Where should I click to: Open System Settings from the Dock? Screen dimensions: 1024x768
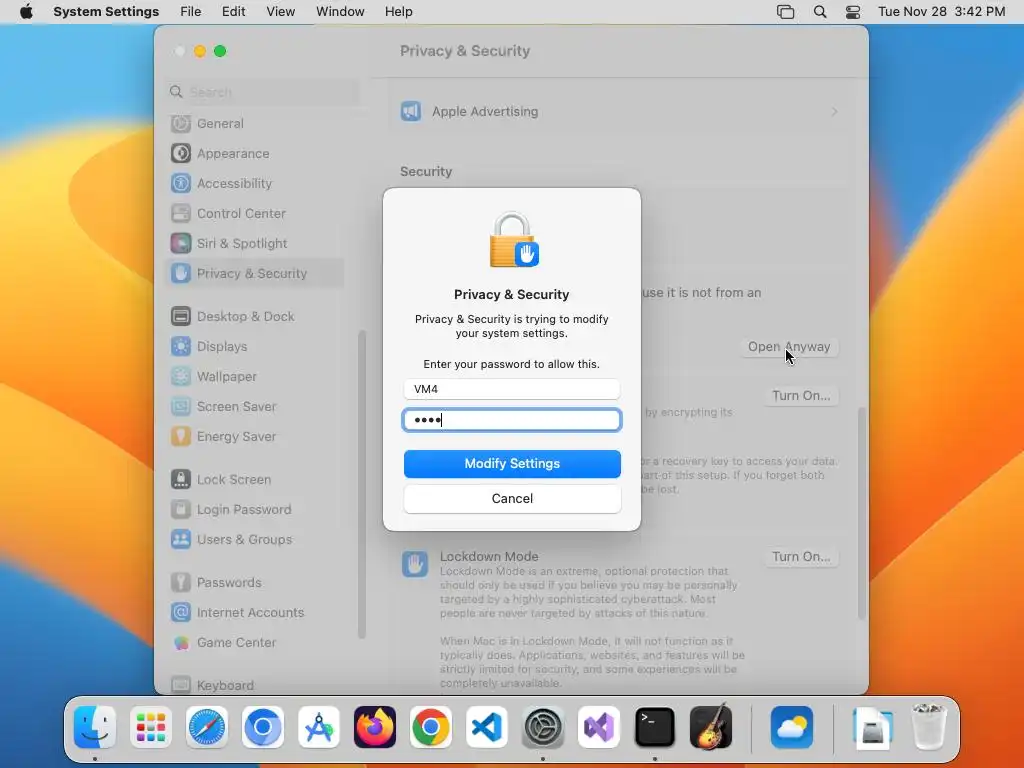coord(543,727)
